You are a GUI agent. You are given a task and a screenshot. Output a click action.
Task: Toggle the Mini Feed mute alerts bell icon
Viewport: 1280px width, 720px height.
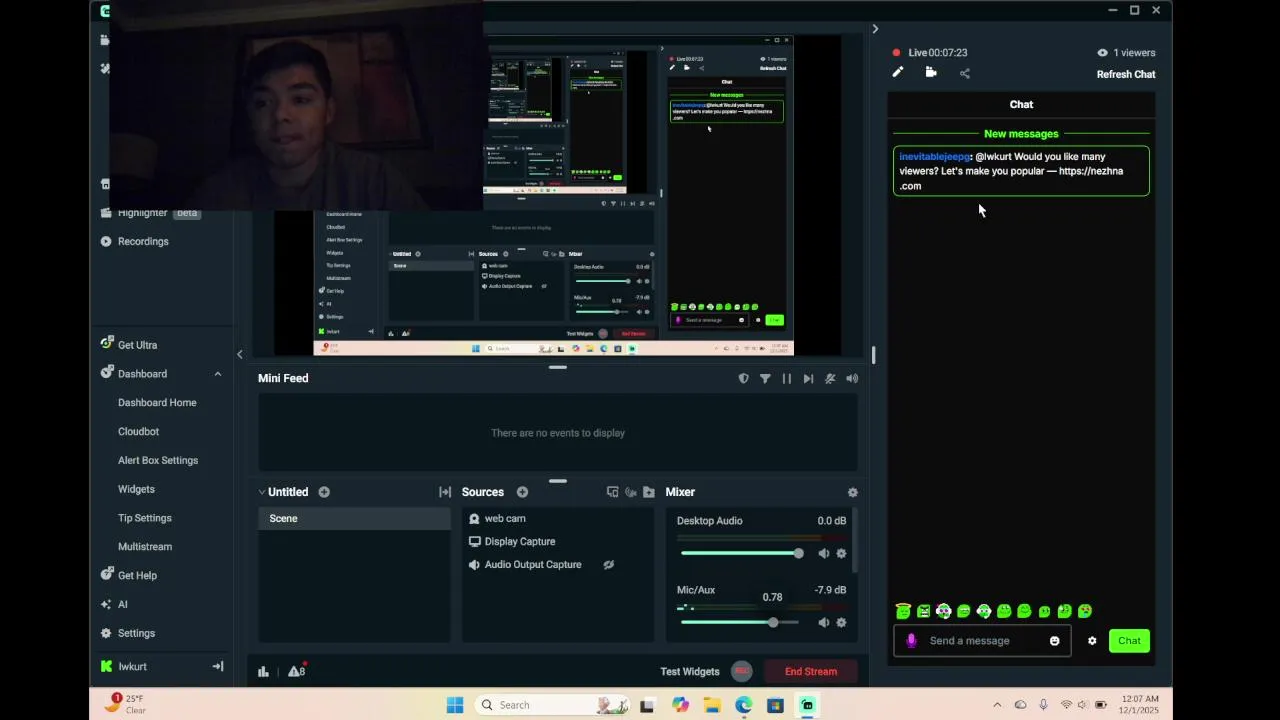pyautogui.click(x=830, y=379)
